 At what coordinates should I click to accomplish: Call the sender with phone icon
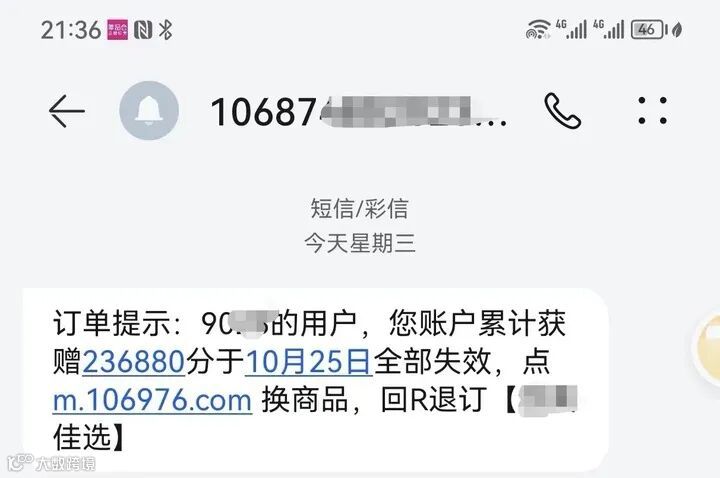[x=562, y=111]
